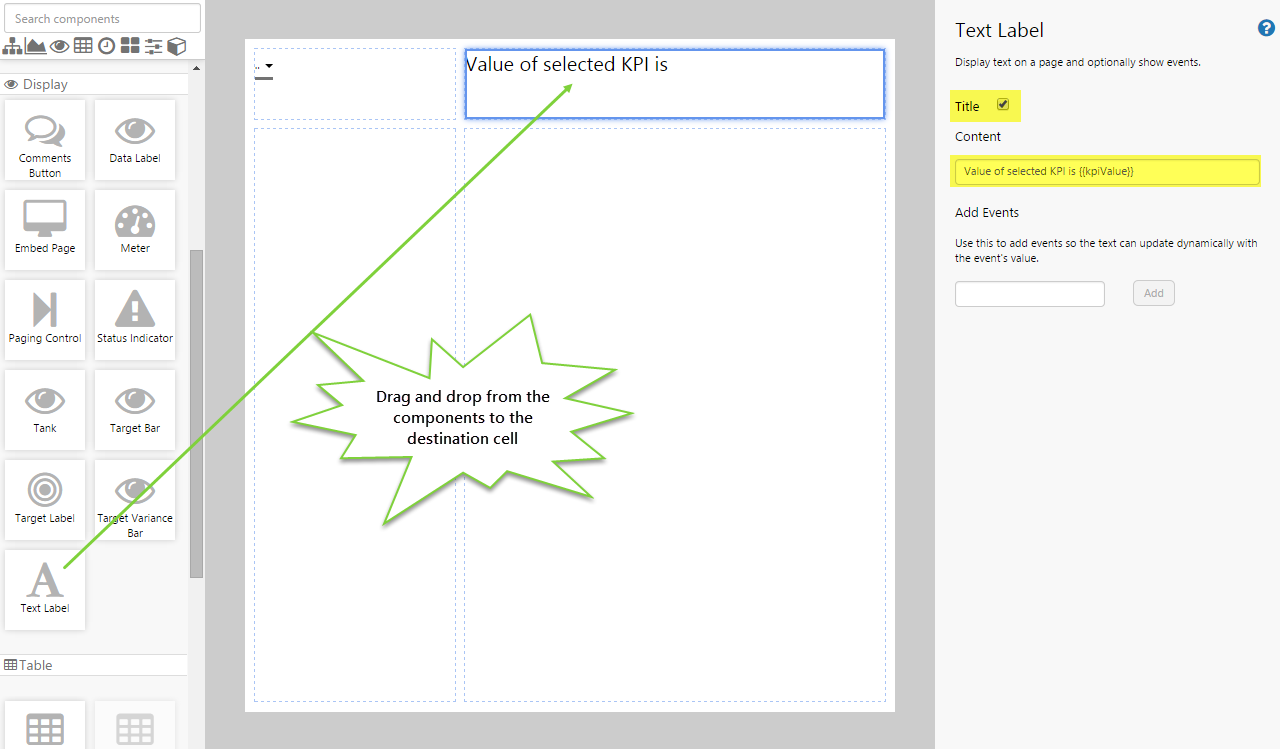Click the Add Events input field
Viewport: 1280px width, 749px height.
tap(1029, 293)
